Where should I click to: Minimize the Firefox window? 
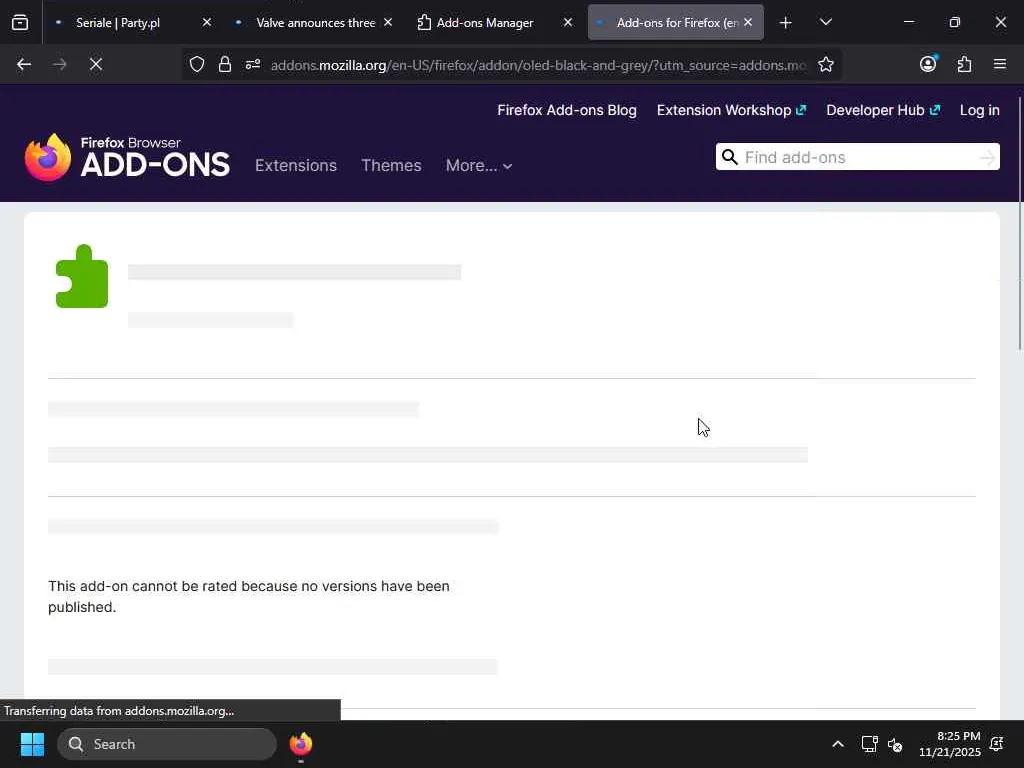coord(908,22)
